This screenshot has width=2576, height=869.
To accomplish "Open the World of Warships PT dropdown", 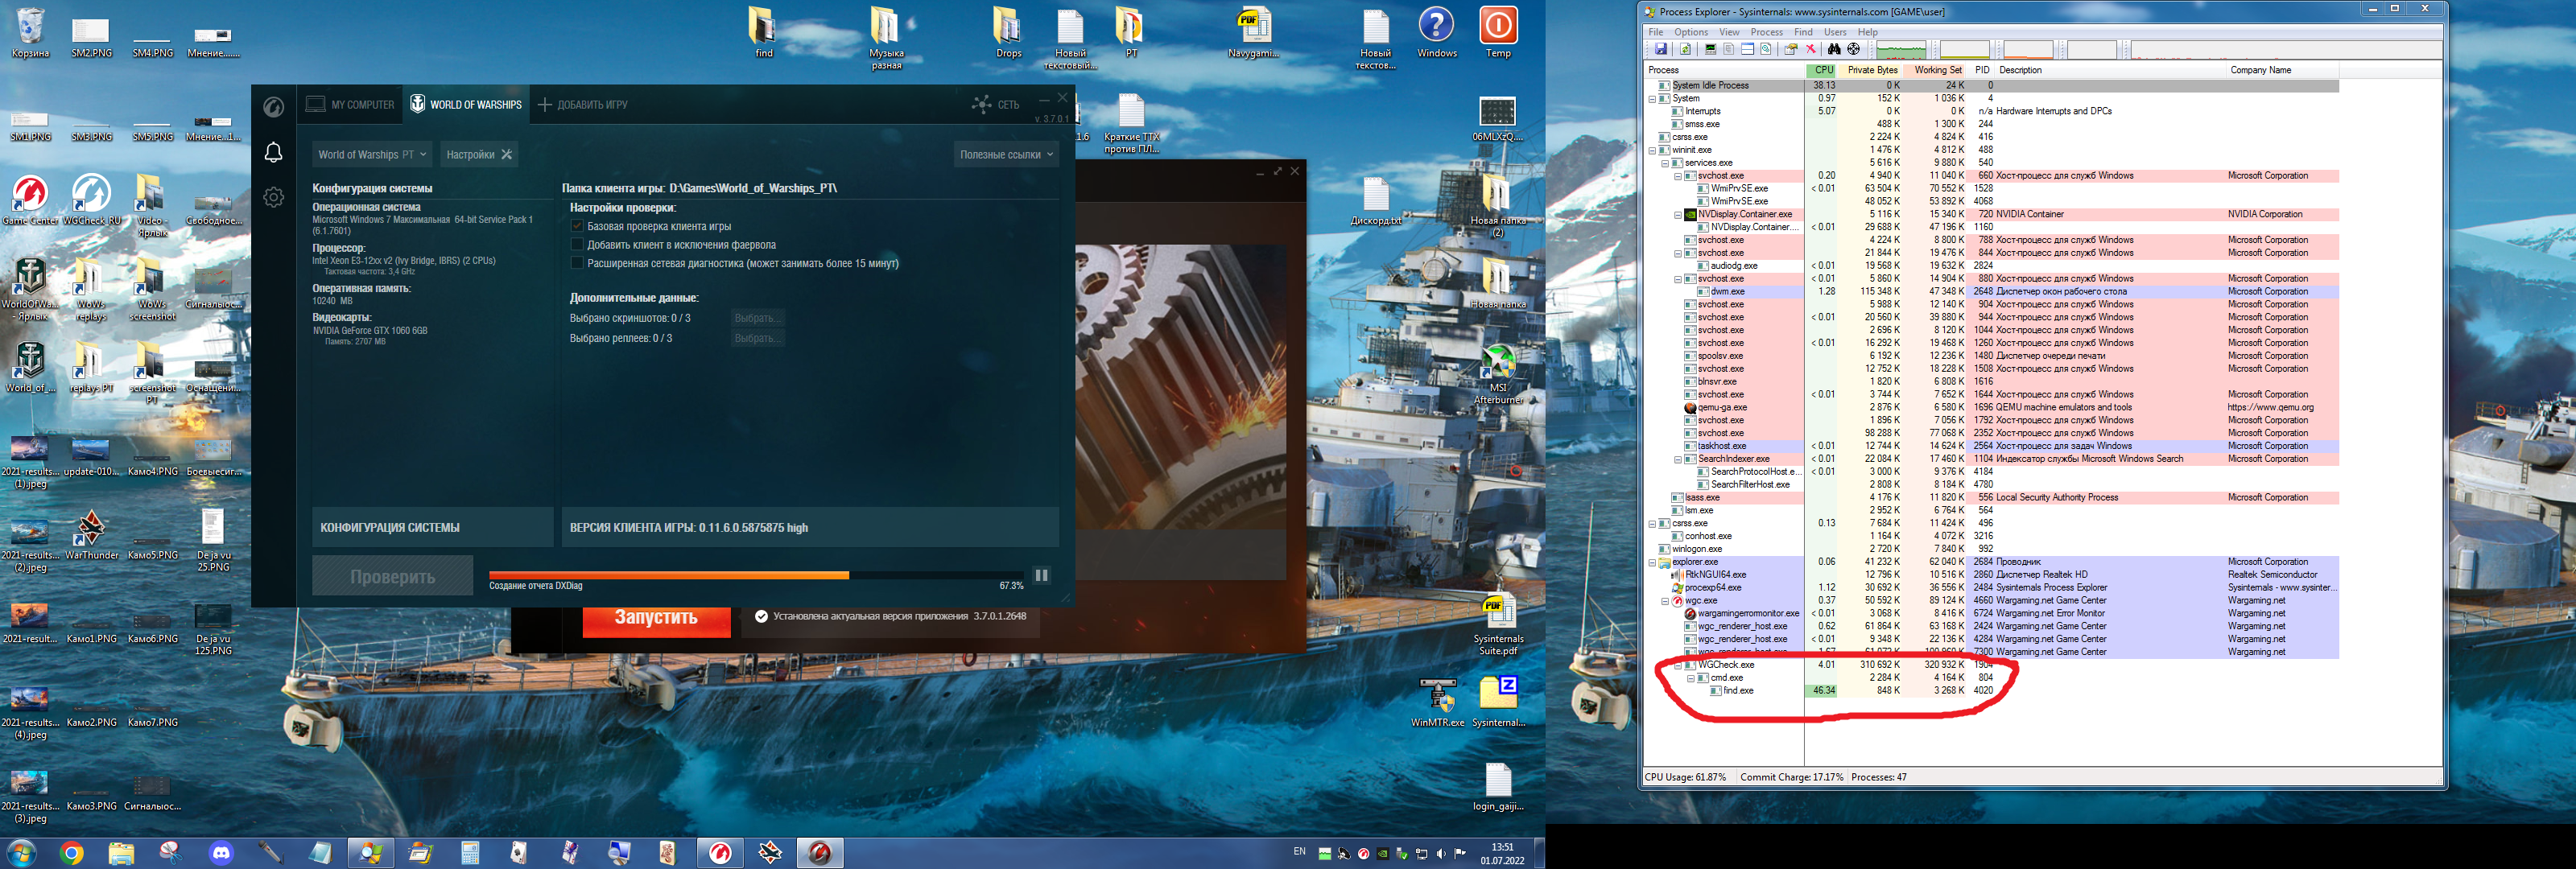I will click(371, 154).
